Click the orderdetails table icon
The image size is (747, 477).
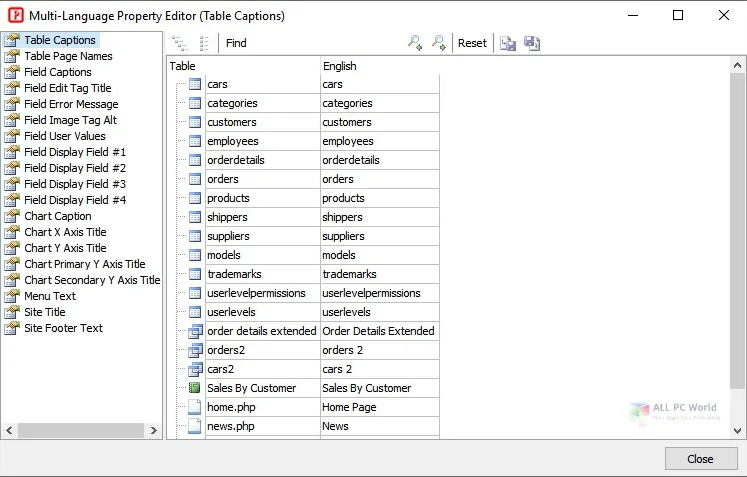195,160
